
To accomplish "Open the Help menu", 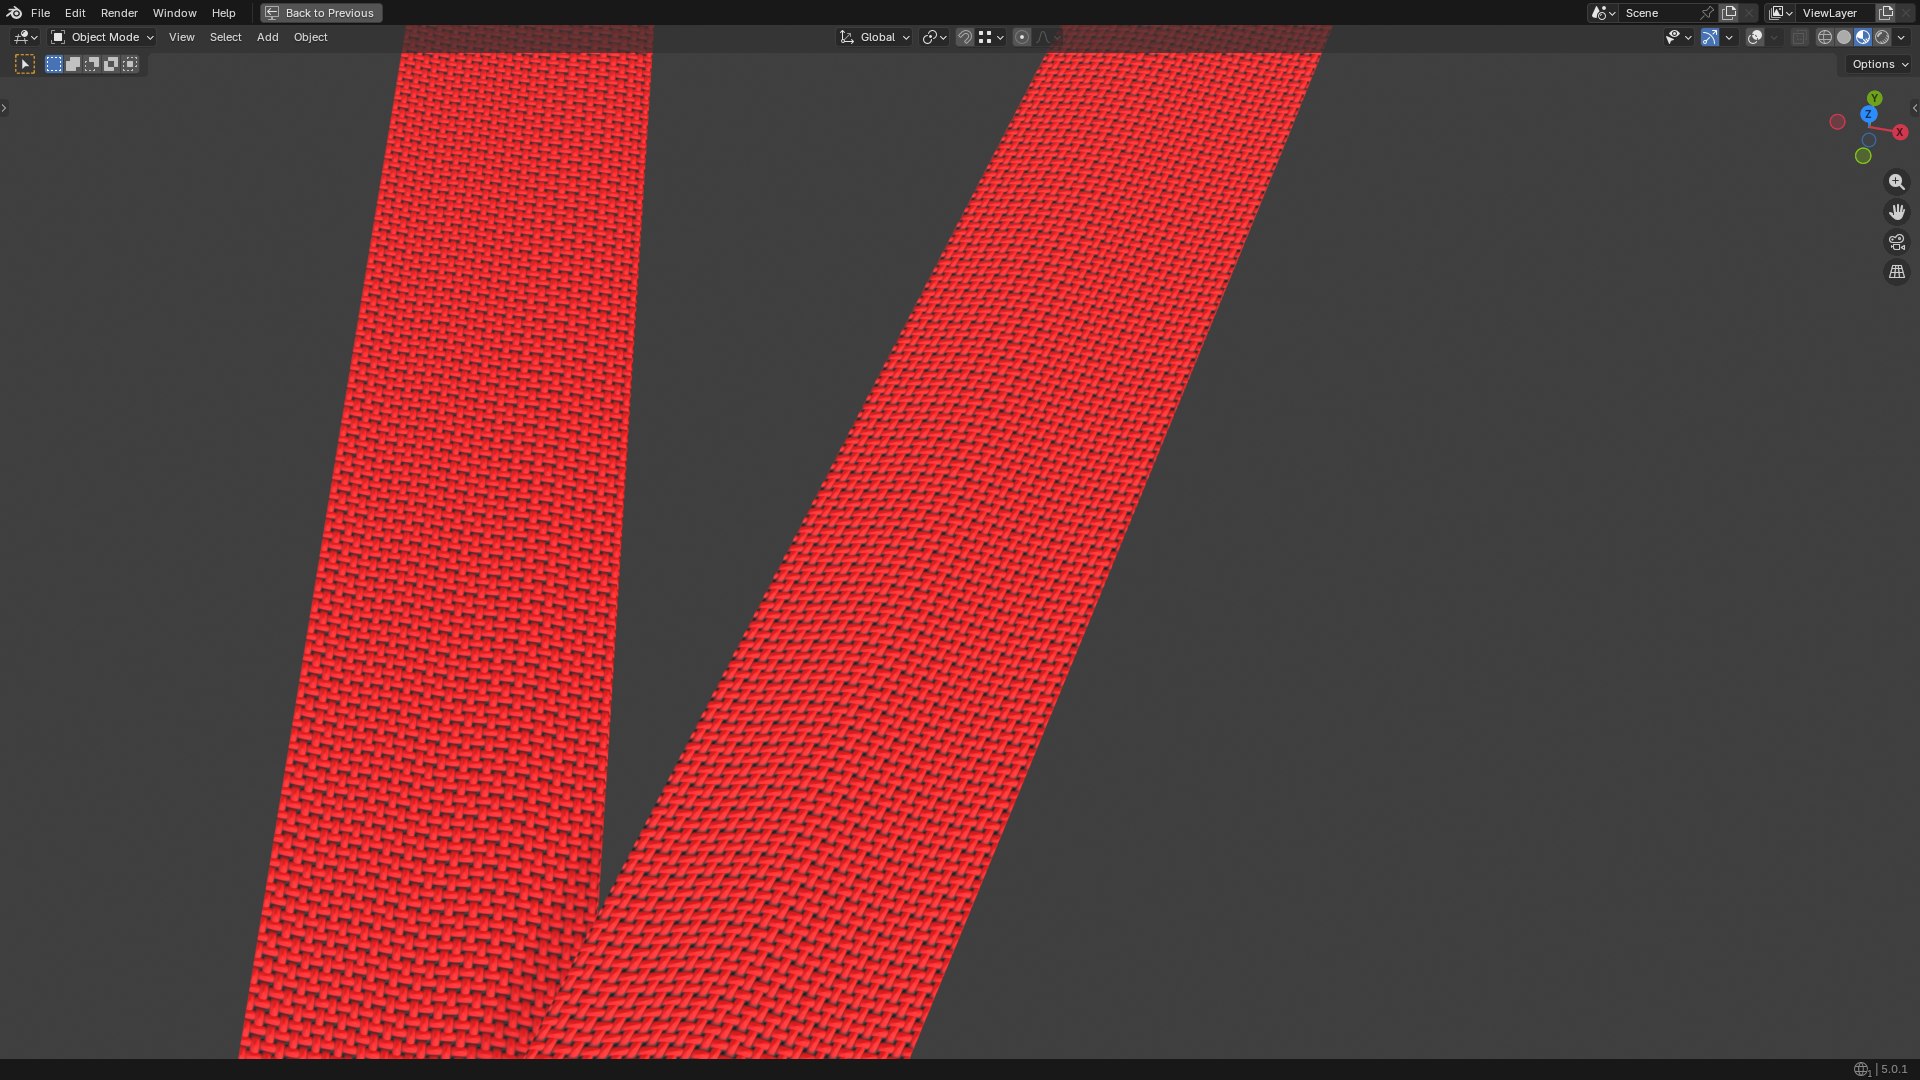I will coord(223,13).
